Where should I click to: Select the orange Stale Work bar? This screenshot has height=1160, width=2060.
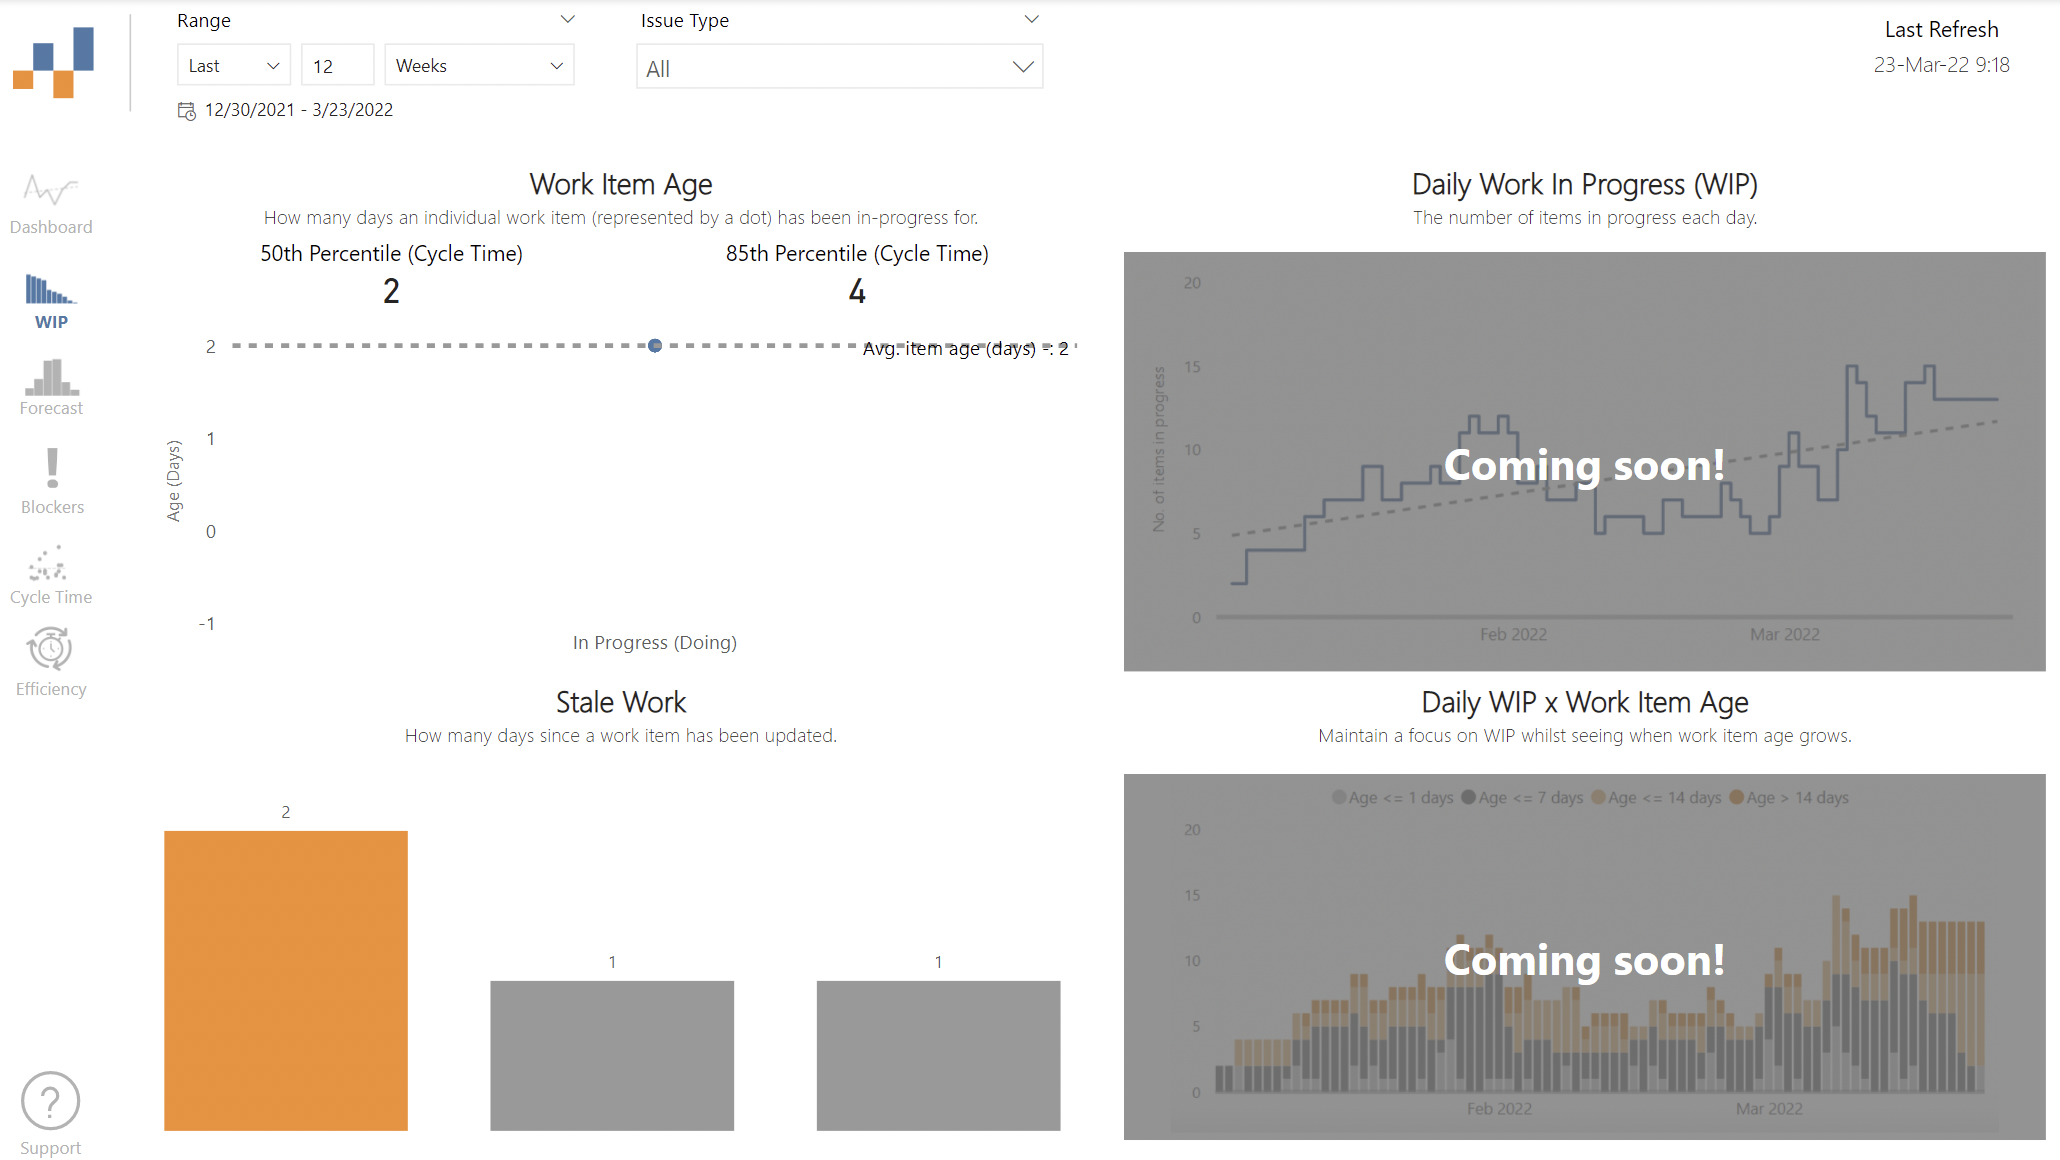(285, 980)
